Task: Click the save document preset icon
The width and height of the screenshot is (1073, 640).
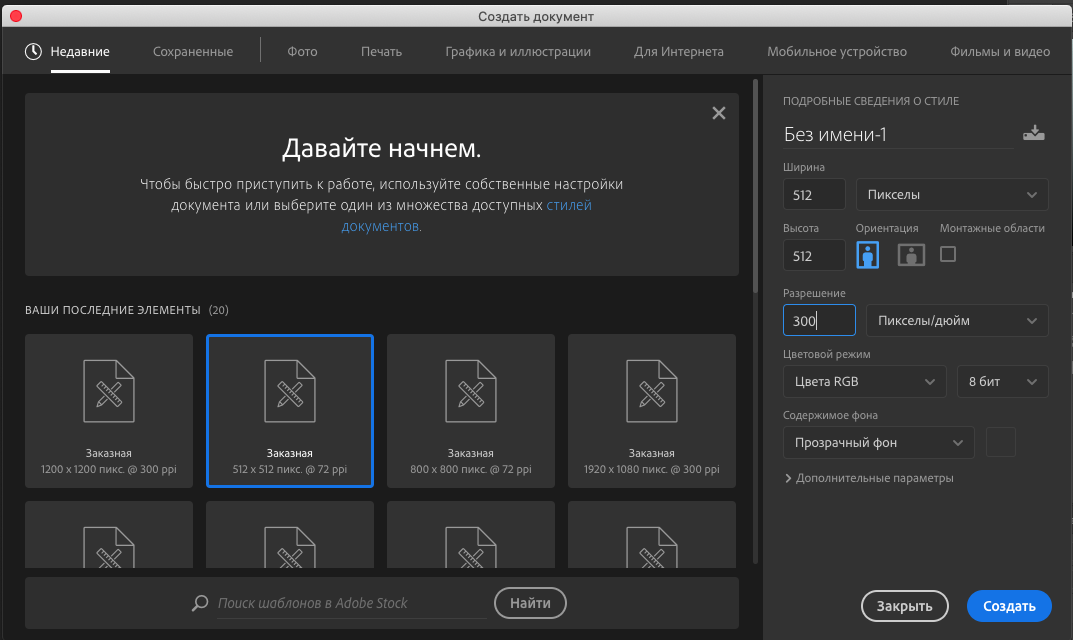Action: click(x=1034, y=131)
